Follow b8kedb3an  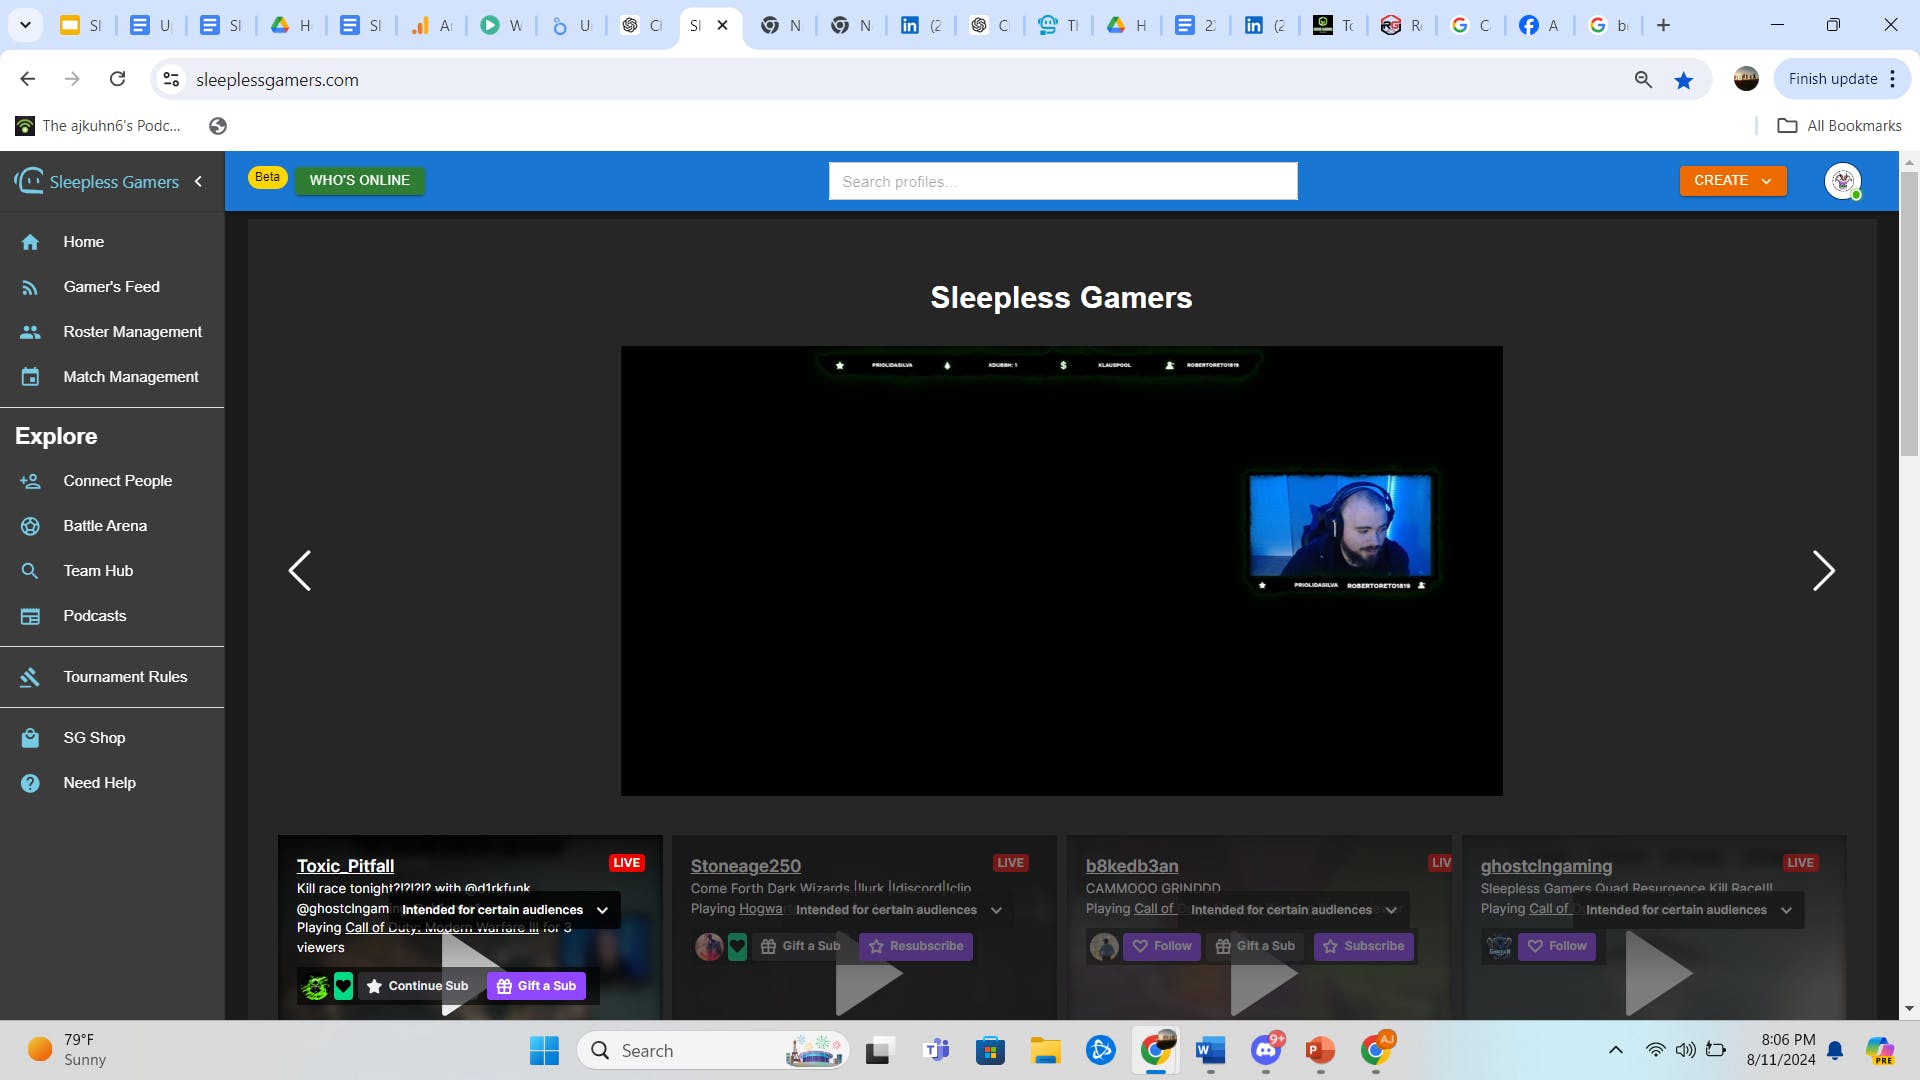(x=1162, y=946)
